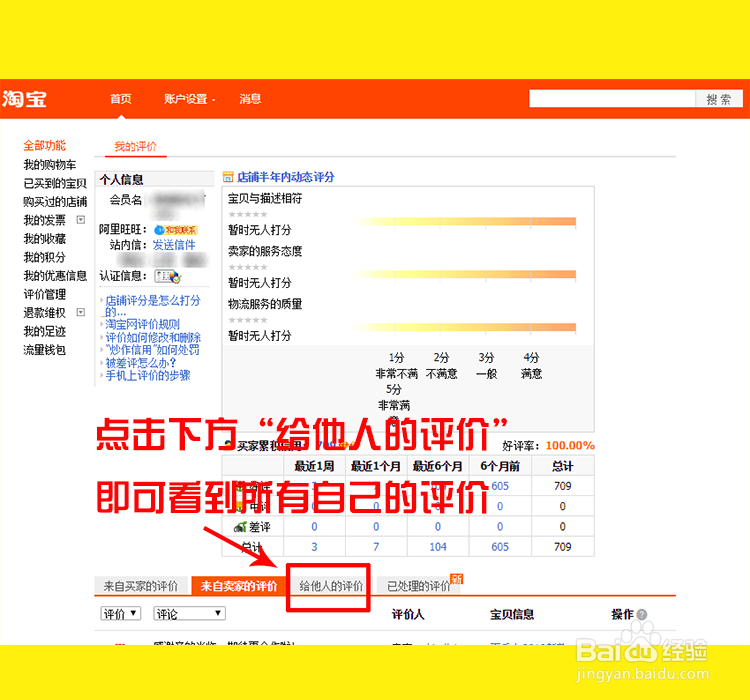The image size is (750, 700).
Task: Open 评价如何修改和删除 link
Action: coord(153,337)
